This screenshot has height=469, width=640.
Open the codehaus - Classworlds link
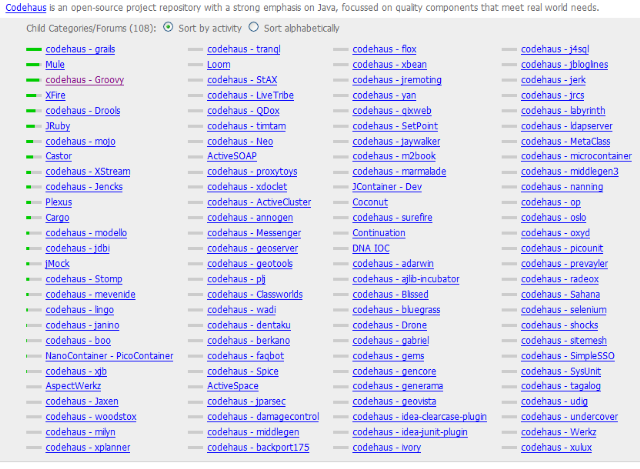click(255, 295)
